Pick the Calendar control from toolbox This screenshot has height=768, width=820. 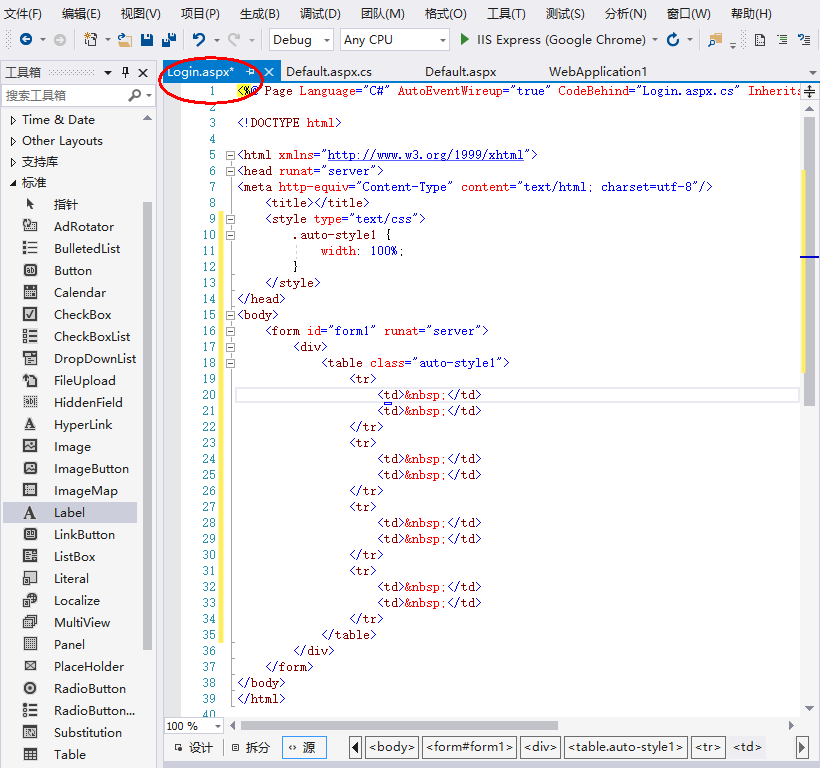pyautogui.click(x=79, y=293)
